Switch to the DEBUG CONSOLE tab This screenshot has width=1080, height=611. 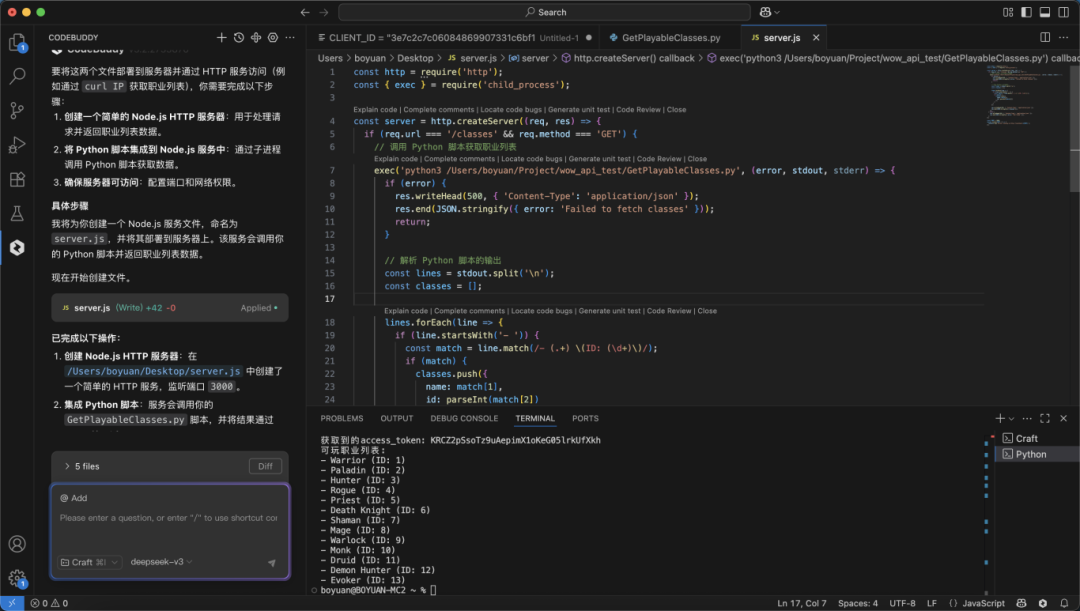pyautogui.click(x=464, y=418)
